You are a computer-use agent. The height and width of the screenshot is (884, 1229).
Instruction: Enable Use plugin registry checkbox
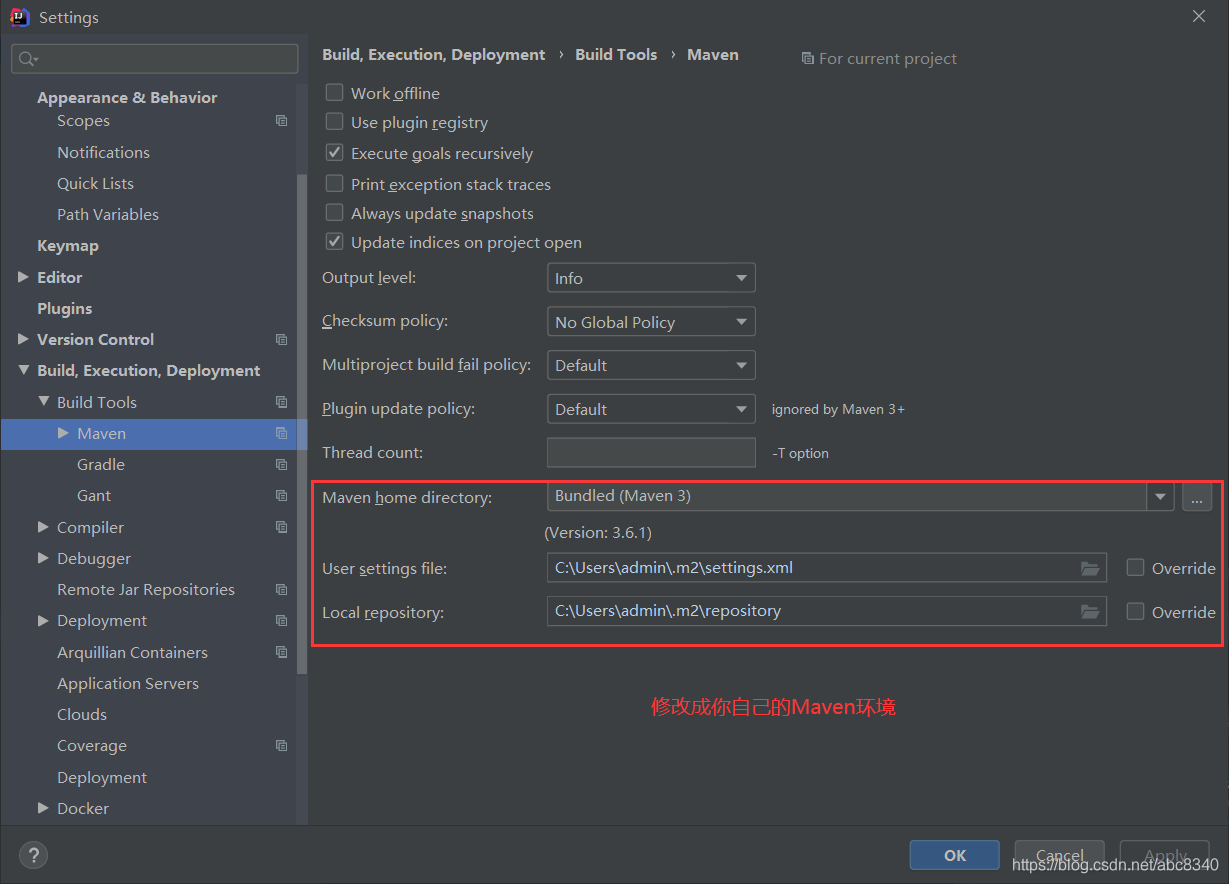pyautogui.click(x=334, y=122)
